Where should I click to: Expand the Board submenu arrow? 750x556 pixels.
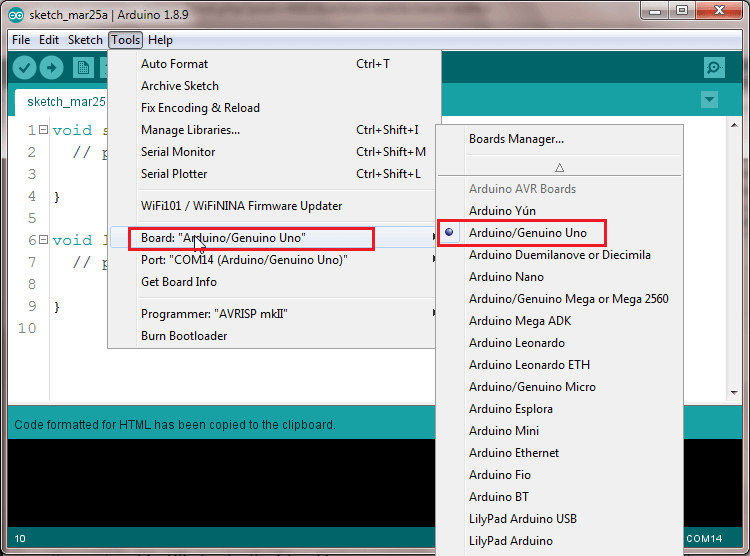(433, 237)
